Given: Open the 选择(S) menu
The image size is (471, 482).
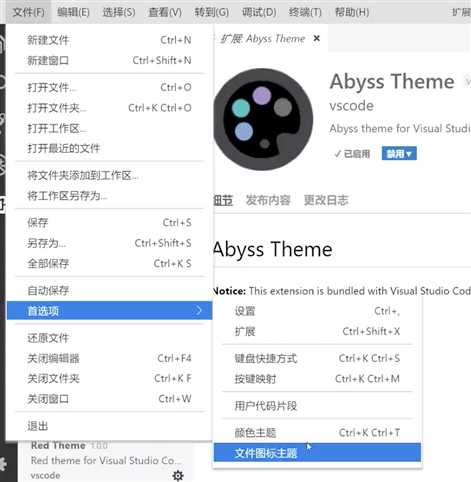Looking at the screenshot, I should coord(119,12).
